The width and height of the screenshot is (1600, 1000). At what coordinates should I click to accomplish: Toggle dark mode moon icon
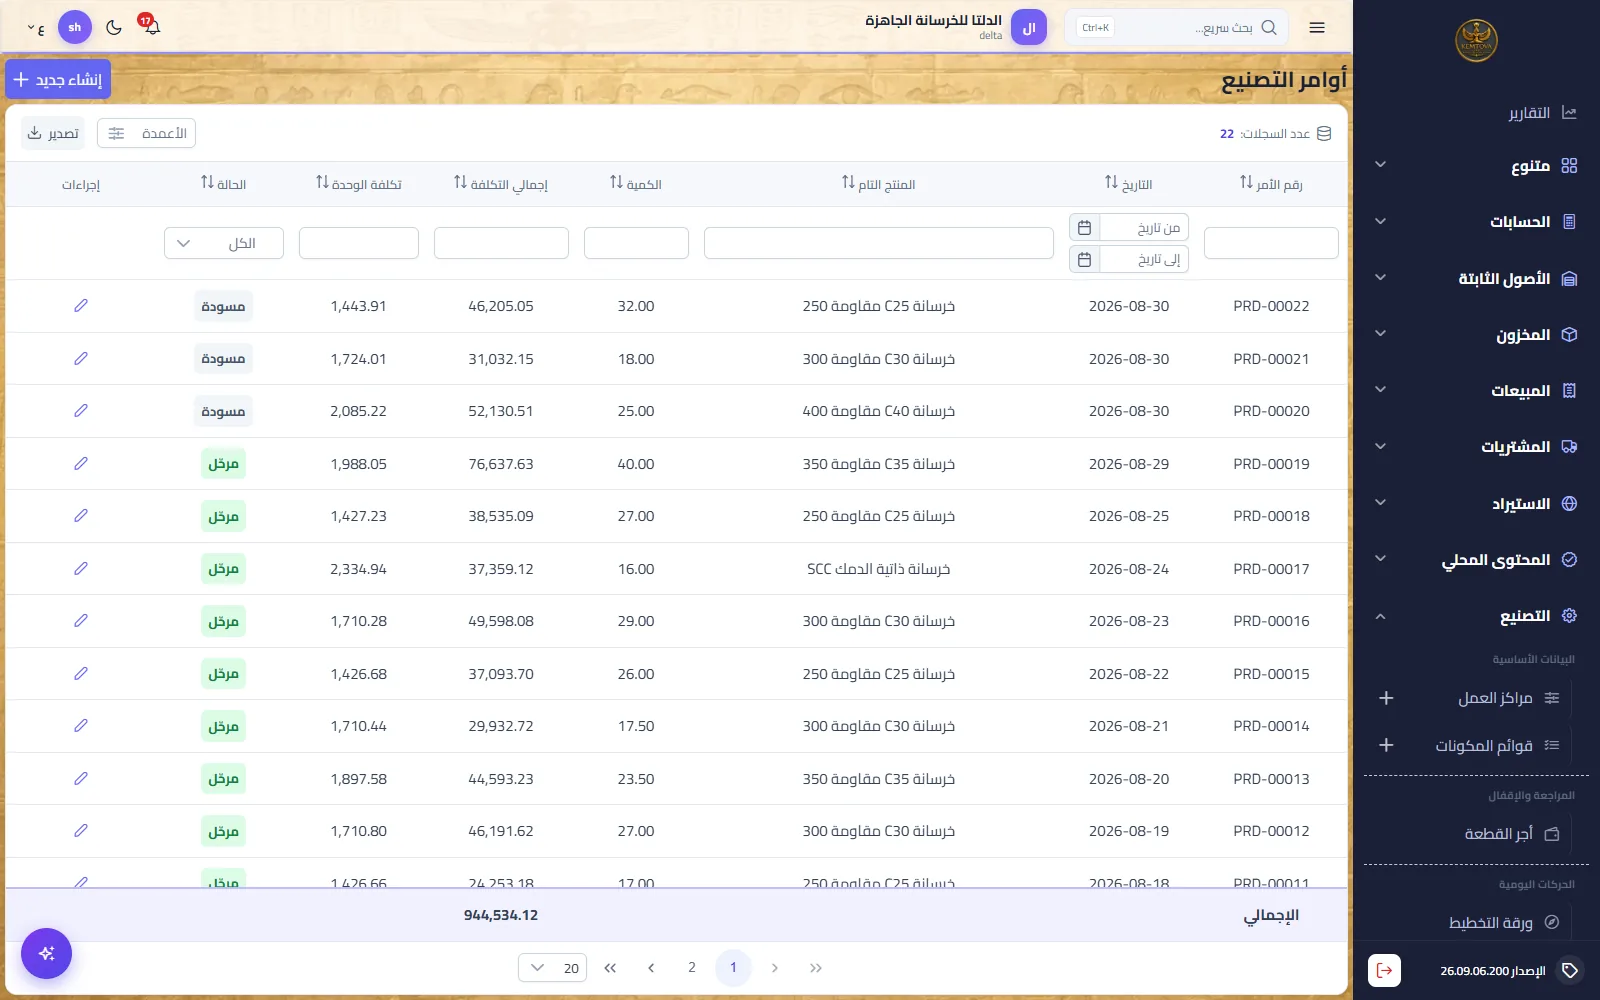click(x=114, y=27)
